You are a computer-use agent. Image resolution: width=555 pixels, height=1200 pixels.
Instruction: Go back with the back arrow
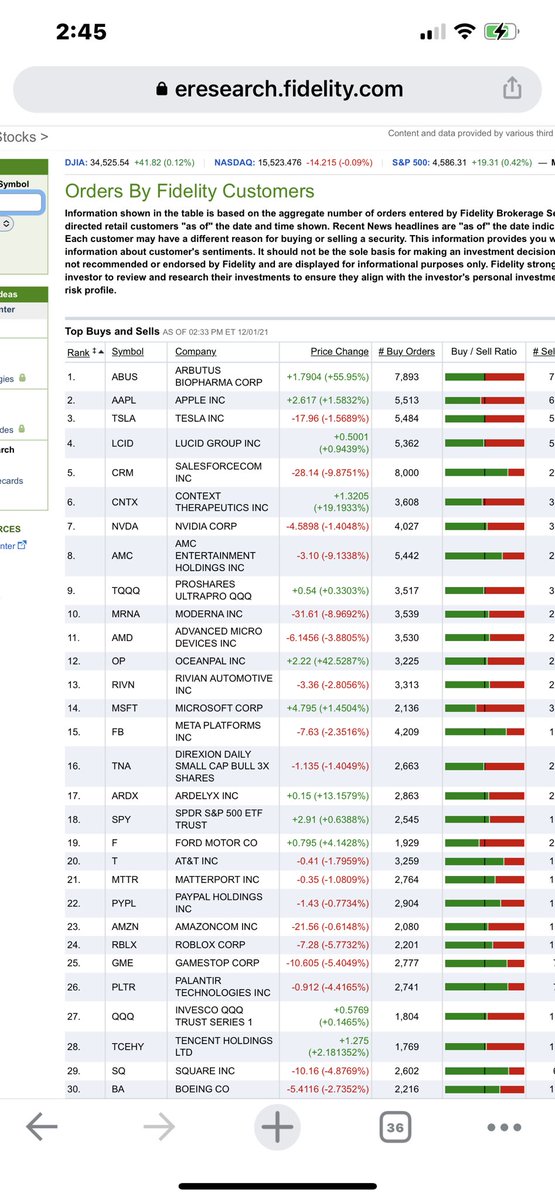(x=41, y=1127)
